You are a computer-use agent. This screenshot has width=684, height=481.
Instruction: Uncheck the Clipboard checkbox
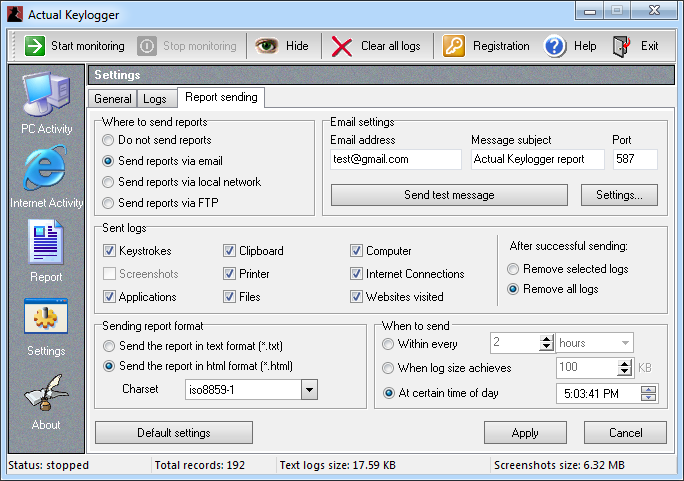(229, 251)
